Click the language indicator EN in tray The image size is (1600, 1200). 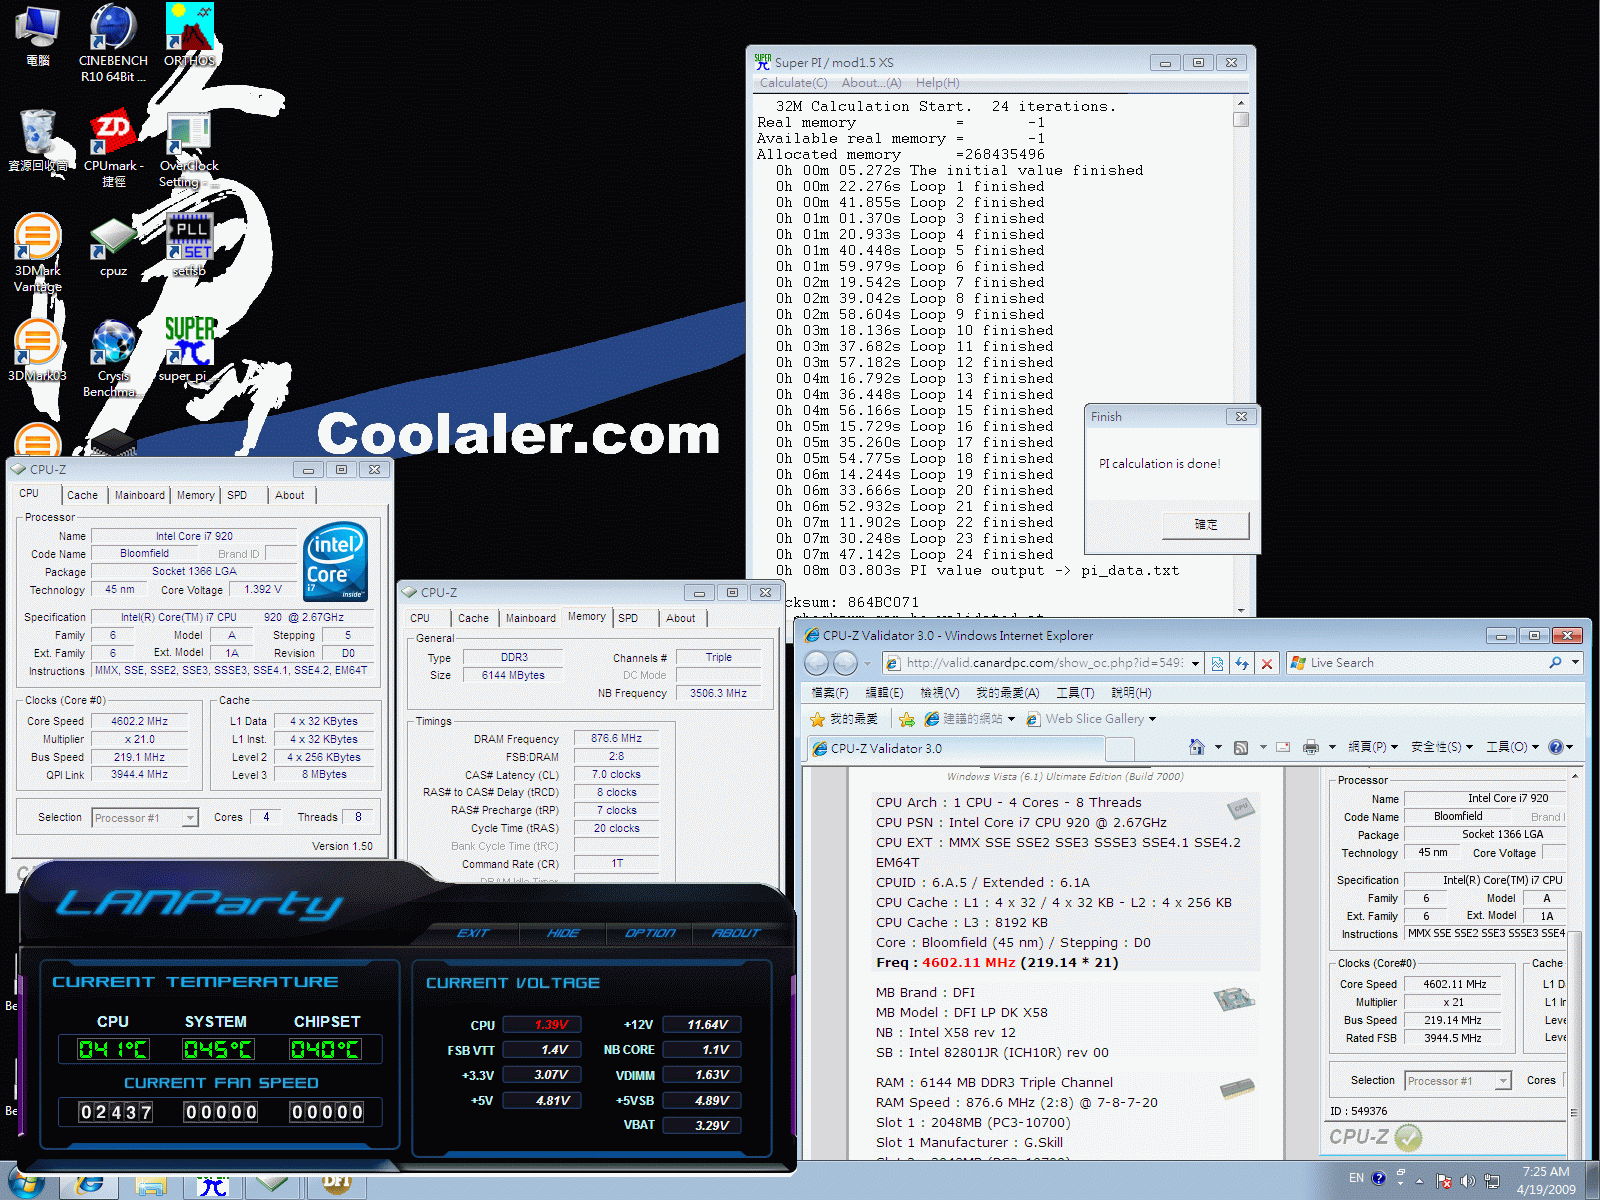1356,1178
